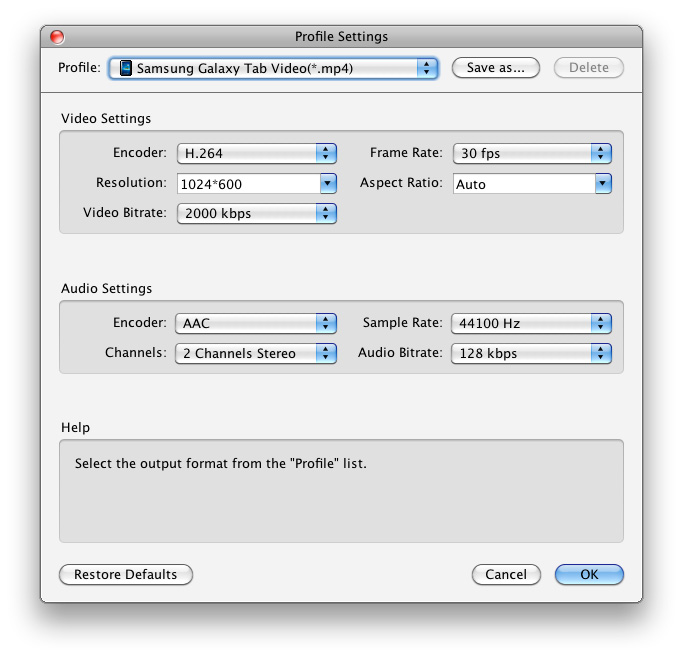This screenshot has width=683, height=658.
Task: Confirm settings with the OK button
Action: point(589,574)
